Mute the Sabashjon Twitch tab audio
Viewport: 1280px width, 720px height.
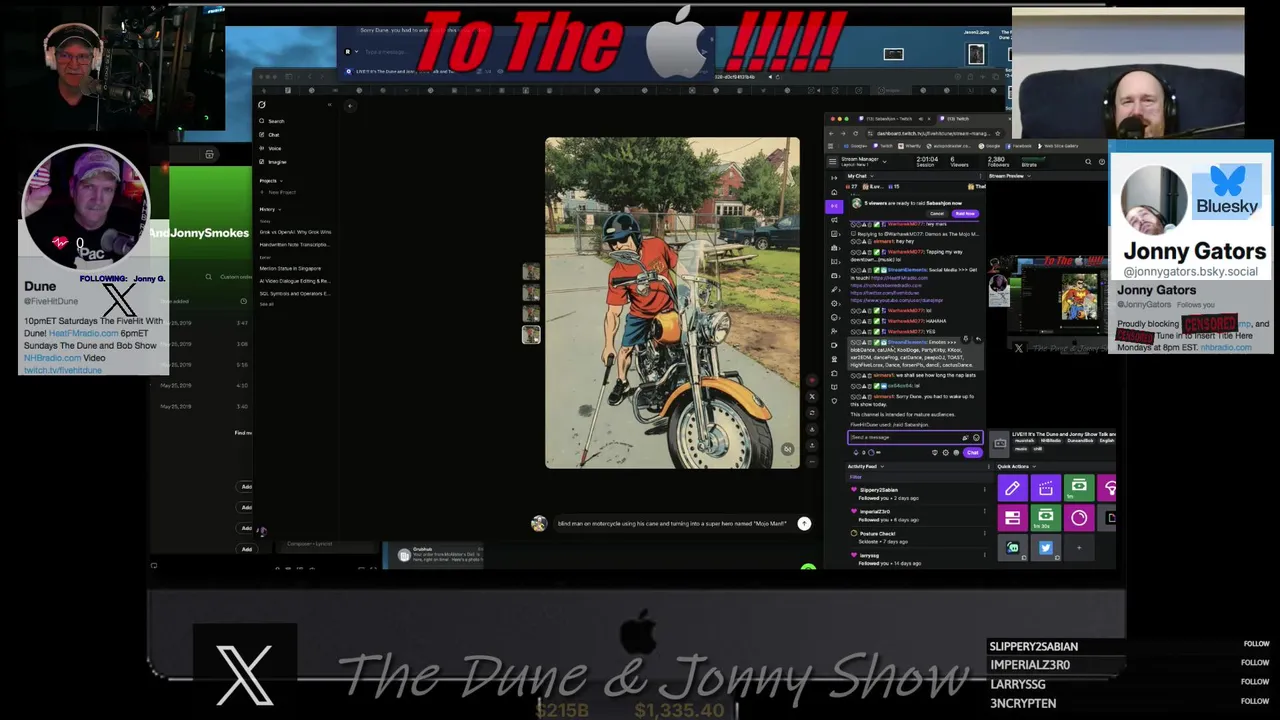(920, 119)
